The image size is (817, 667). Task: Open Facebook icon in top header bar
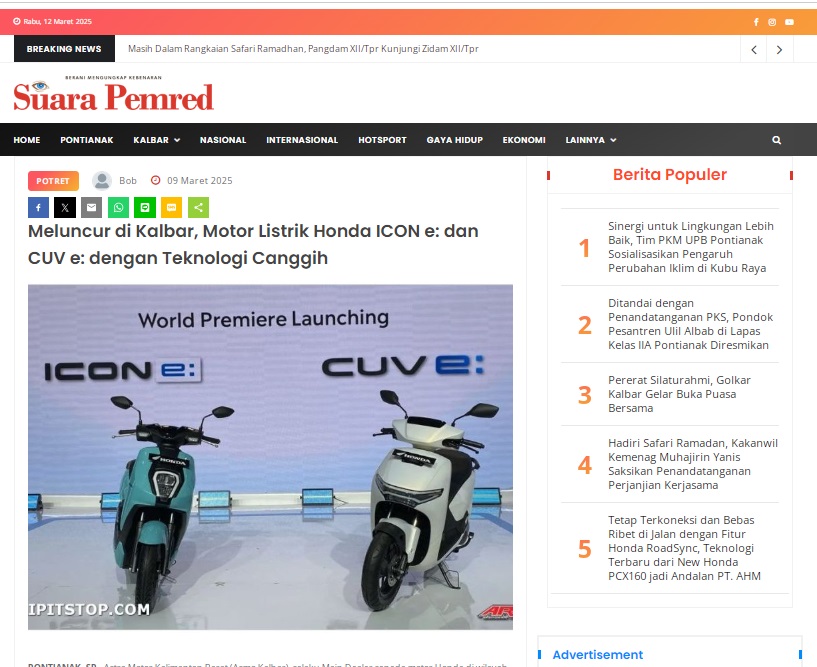click(756, 22)
